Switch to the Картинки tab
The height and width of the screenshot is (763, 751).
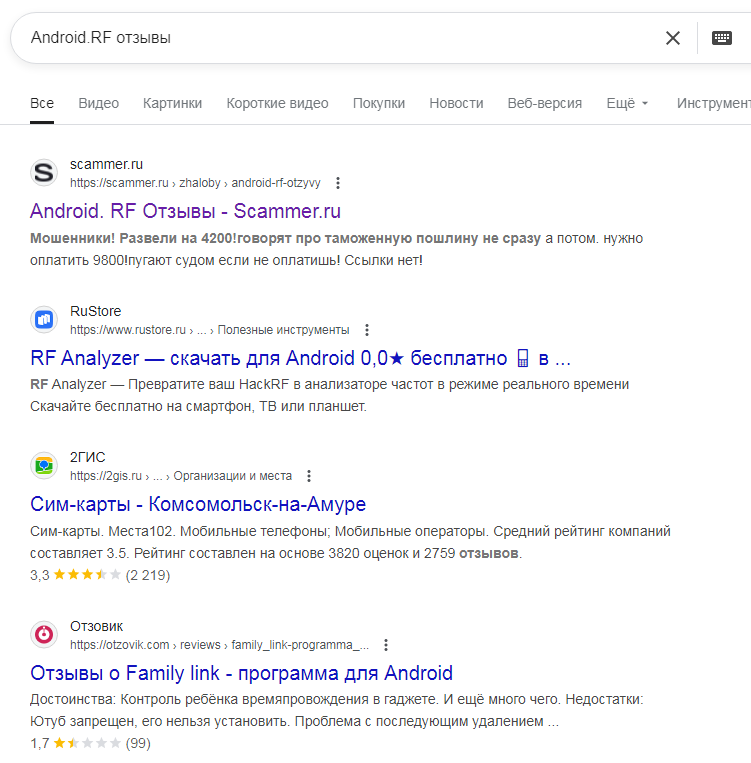click(x=172, y=103)
